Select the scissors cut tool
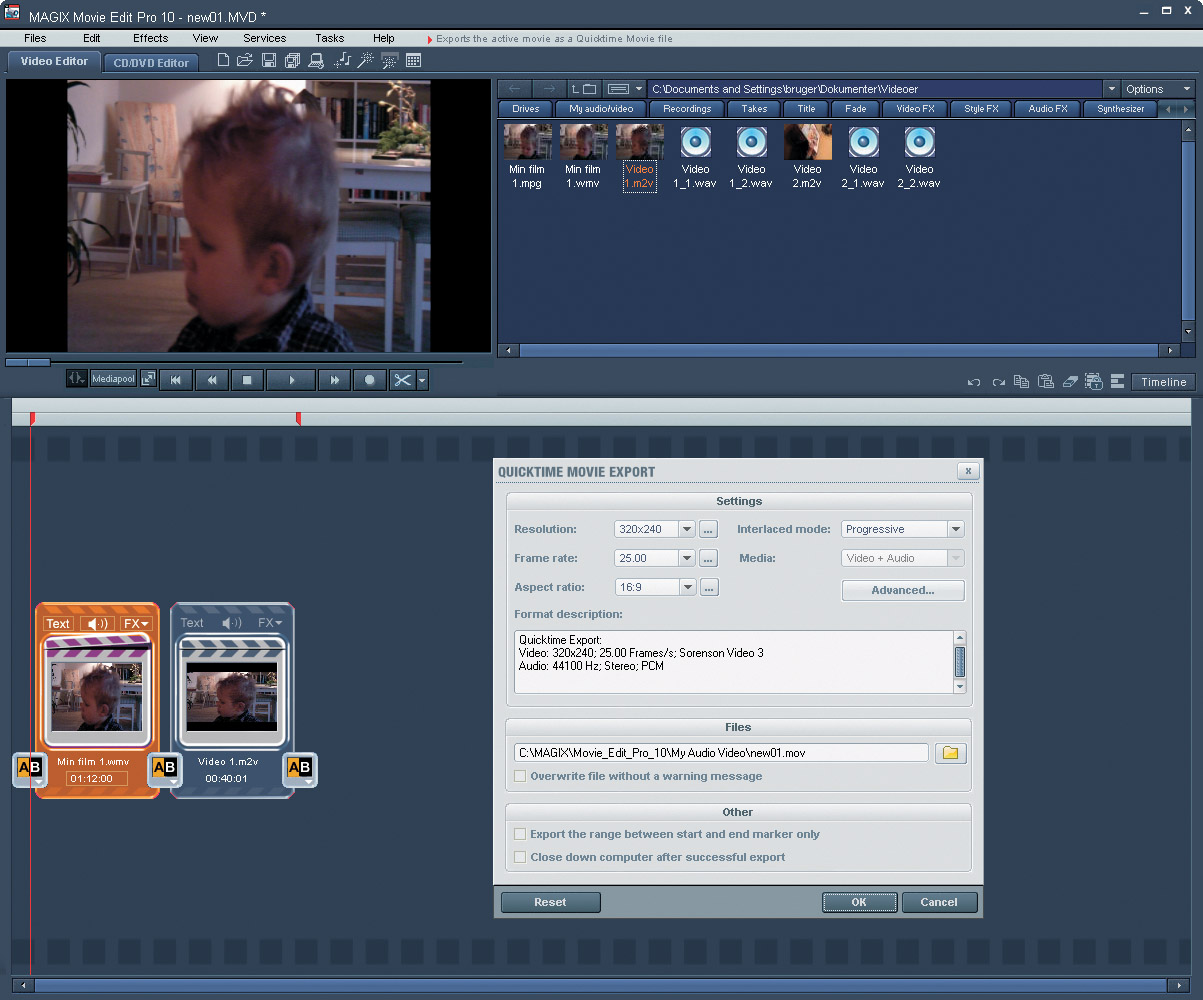Image resolution: width=1203 pixels, height=1000 pixels. click(402, 380)
